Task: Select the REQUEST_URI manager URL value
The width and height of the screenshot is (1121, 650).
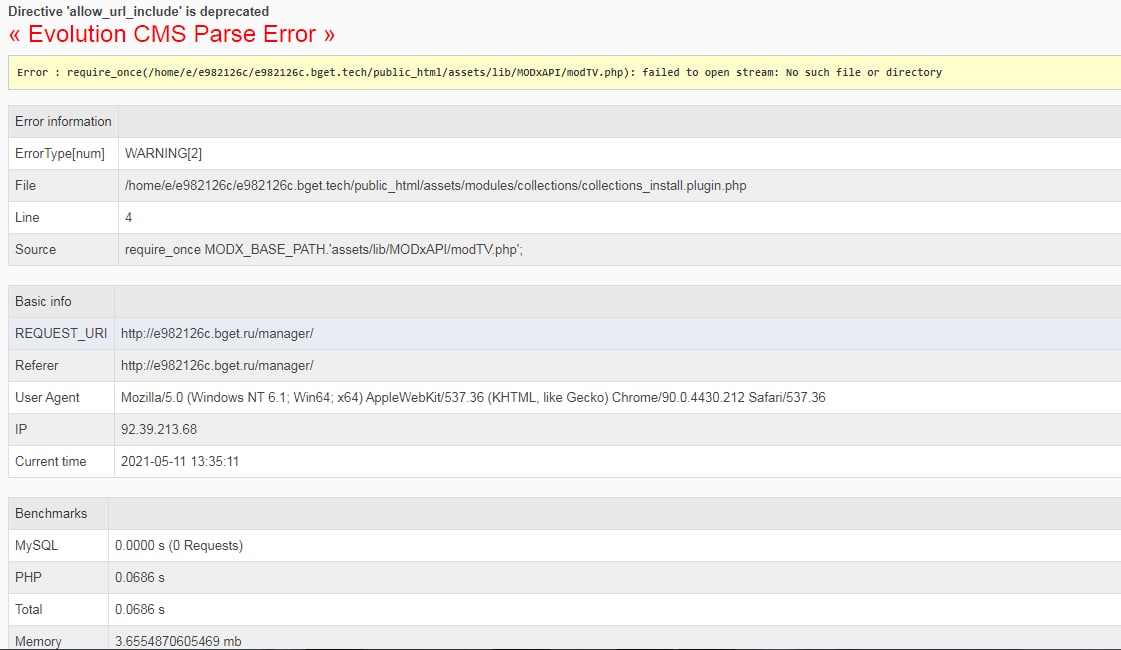Action: click(x=217, y=333)
